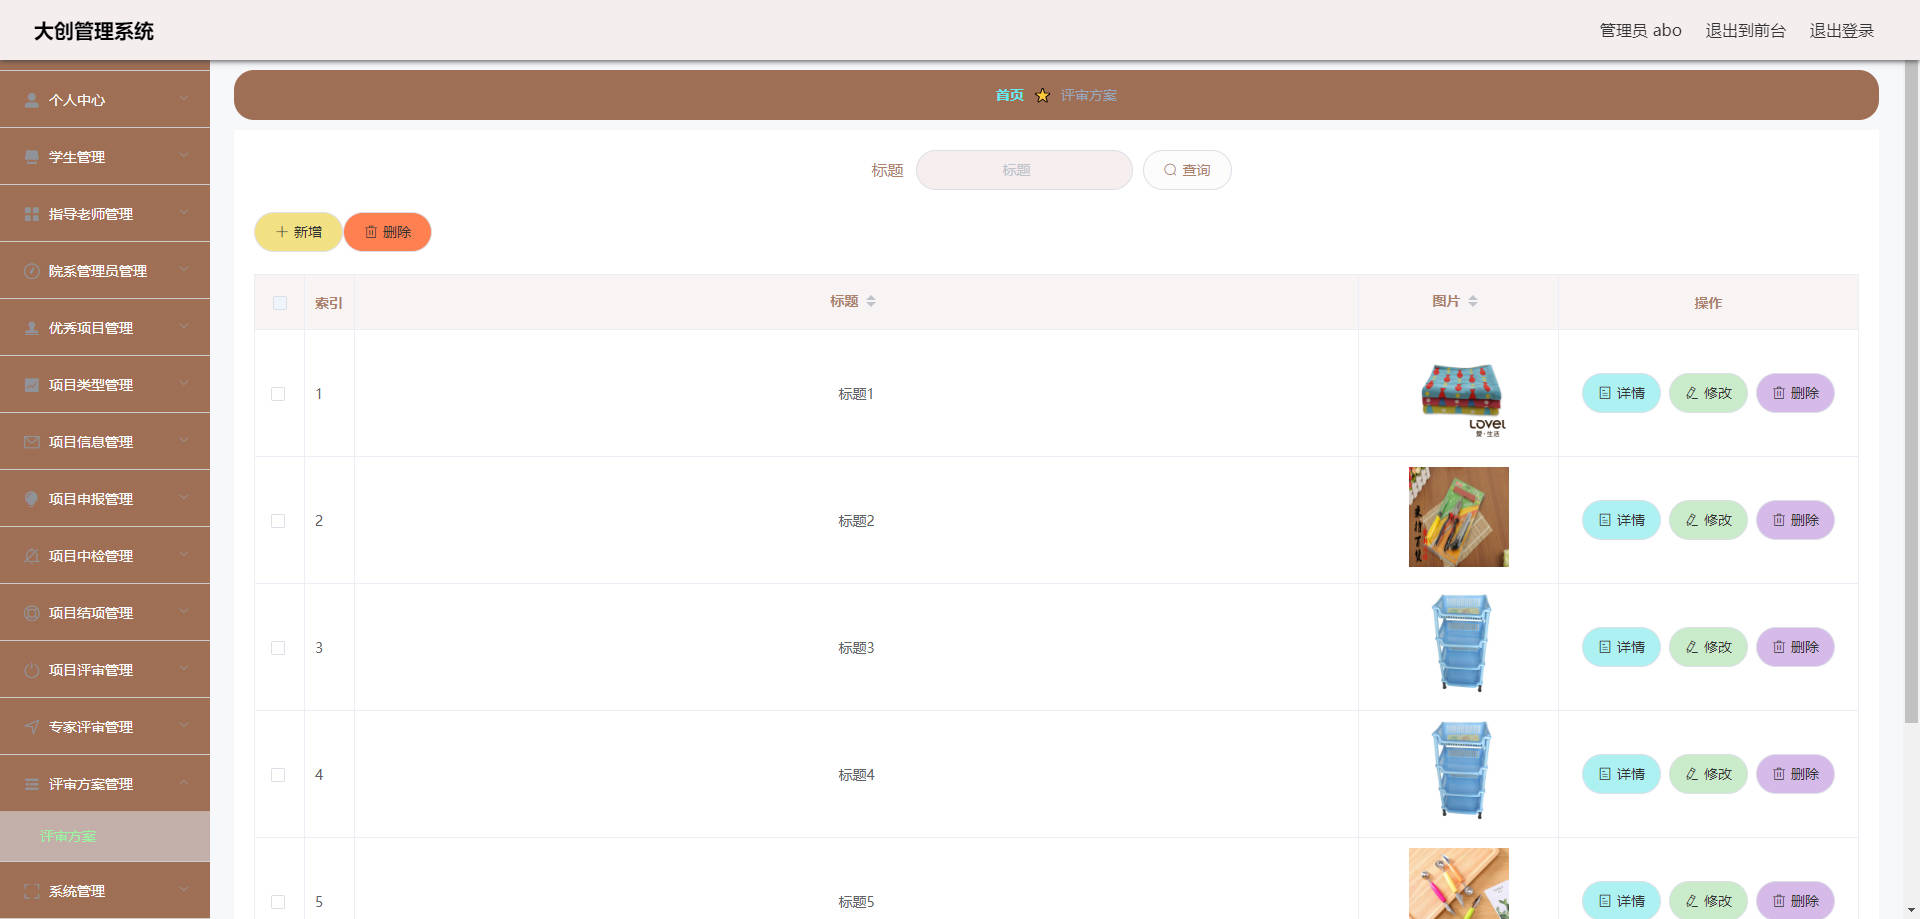Viewport: 1920px width, 919px height.
Task: Click 修改 button for 标题1
Action: (x=1708, y=393)
